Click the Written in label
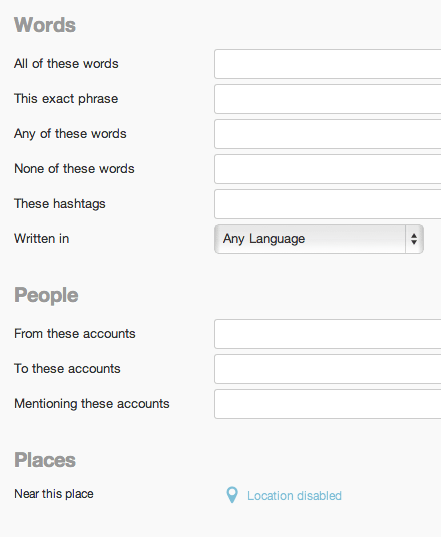 tap(41, 239)
